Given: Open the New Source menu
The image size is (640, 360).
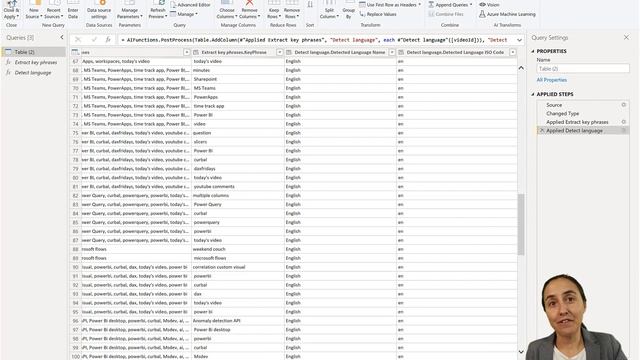Looking at the screenshot, I should tap(33, 10).
